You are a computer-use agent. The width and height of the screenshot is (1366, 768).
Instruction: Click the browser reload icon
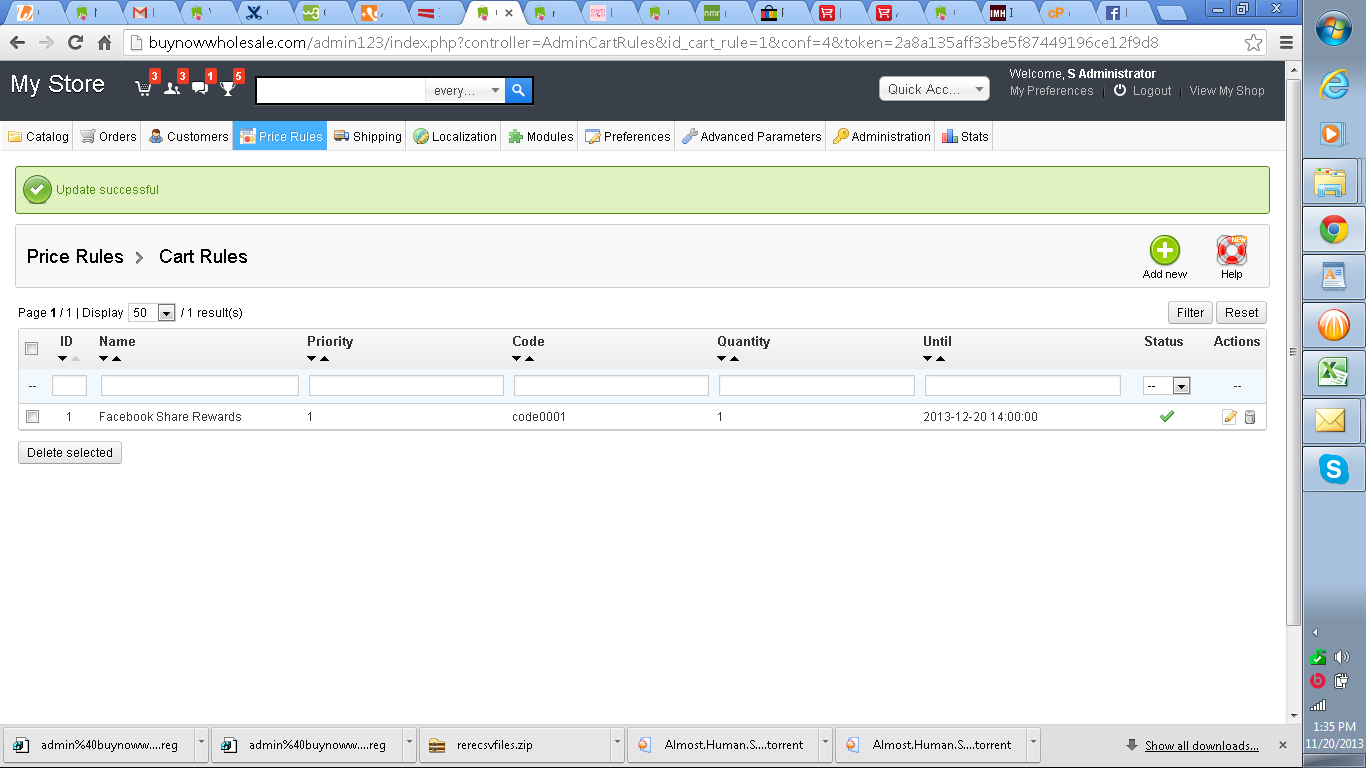(x=75, y=43)
